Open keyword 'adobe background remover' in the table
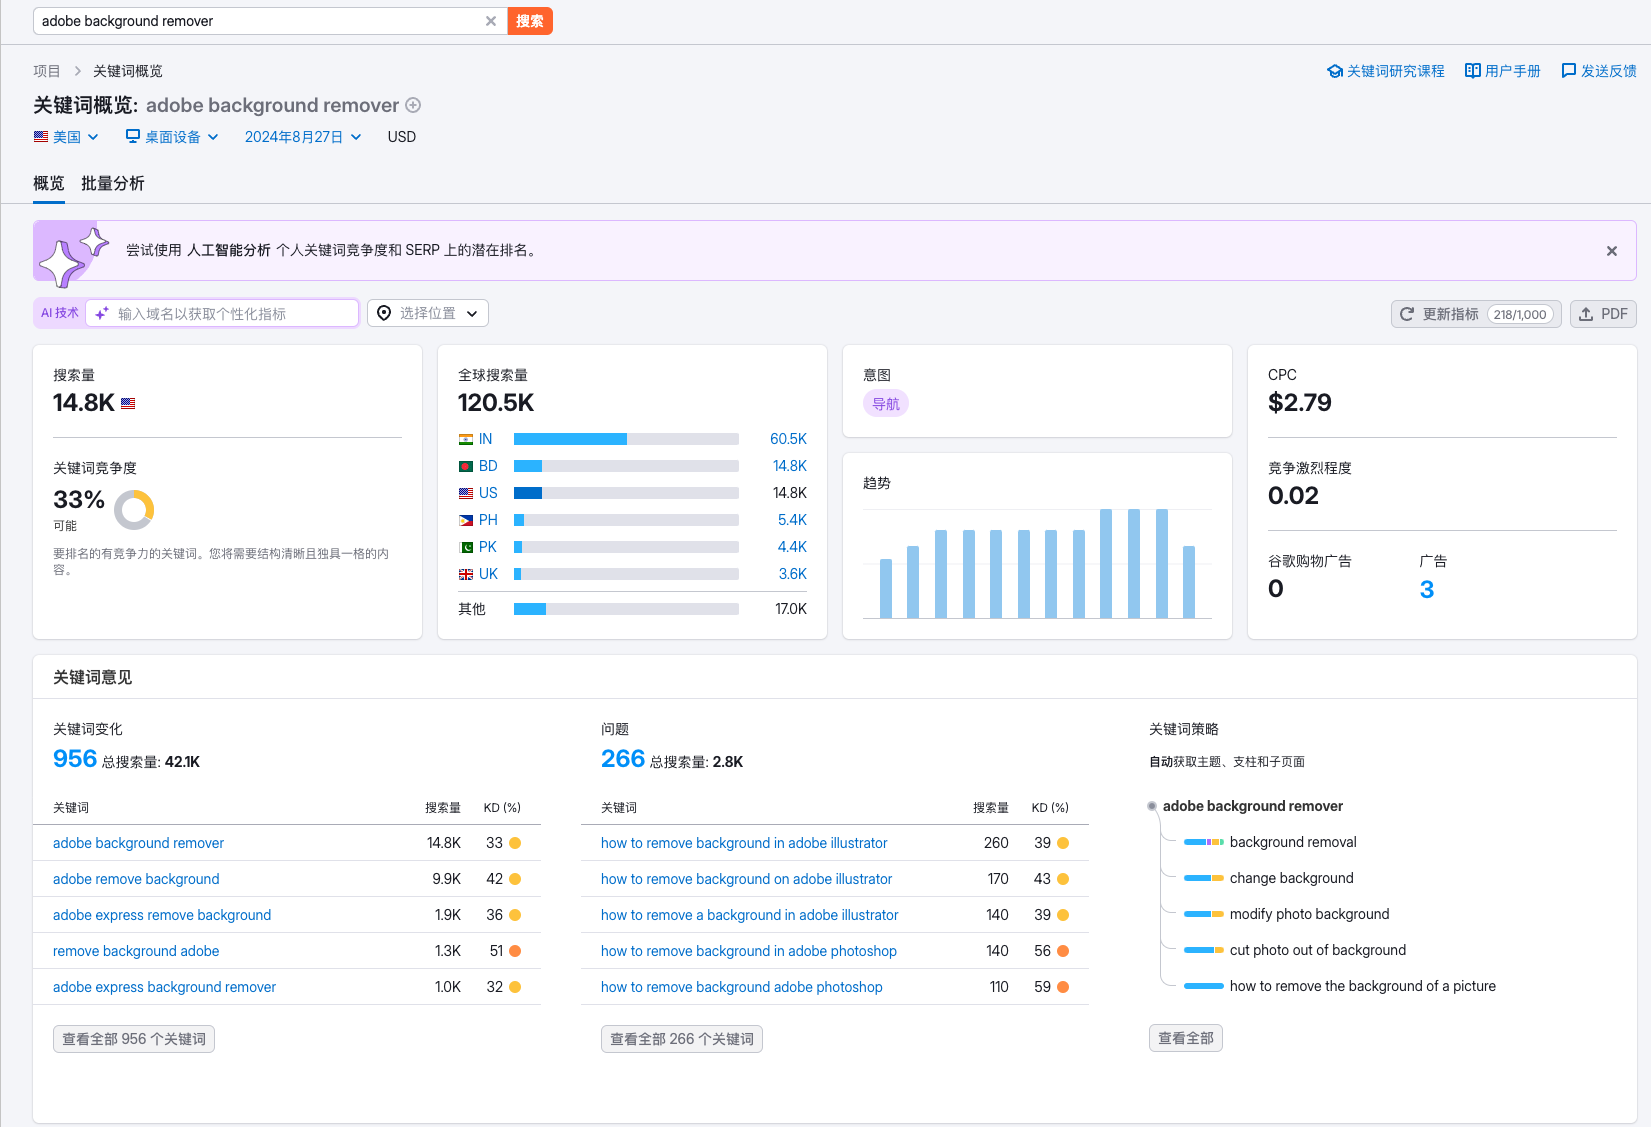Viewport: 1651px width, 1127px height. [138, 843]
